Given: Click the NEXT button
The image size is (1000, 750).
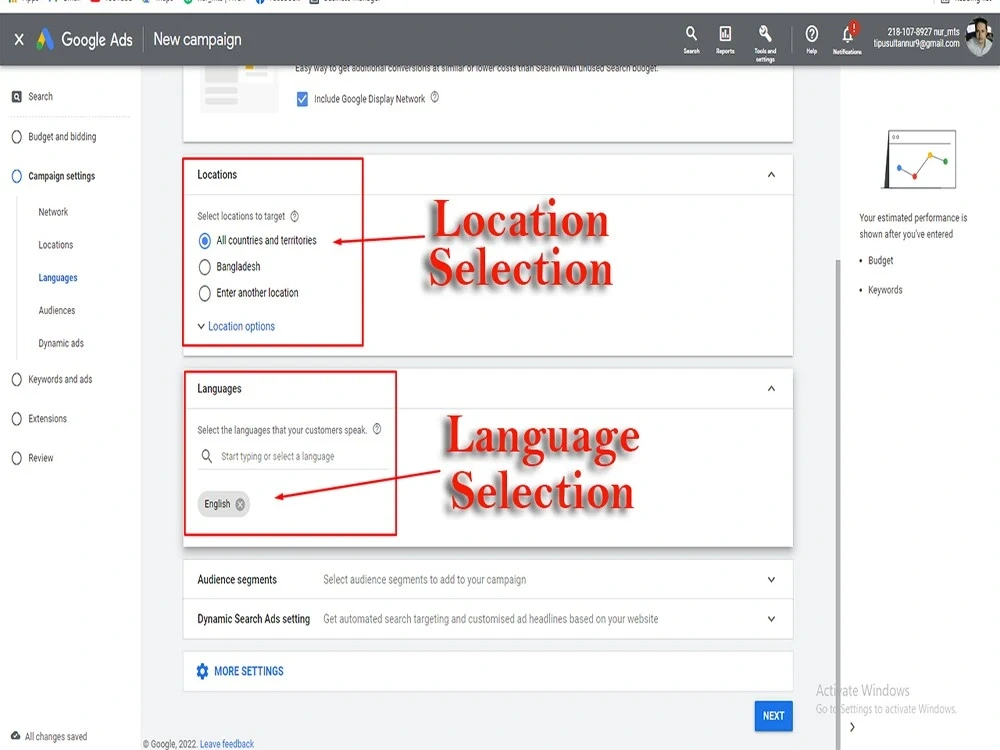Looking at the screenshot, I should (774, 716).
